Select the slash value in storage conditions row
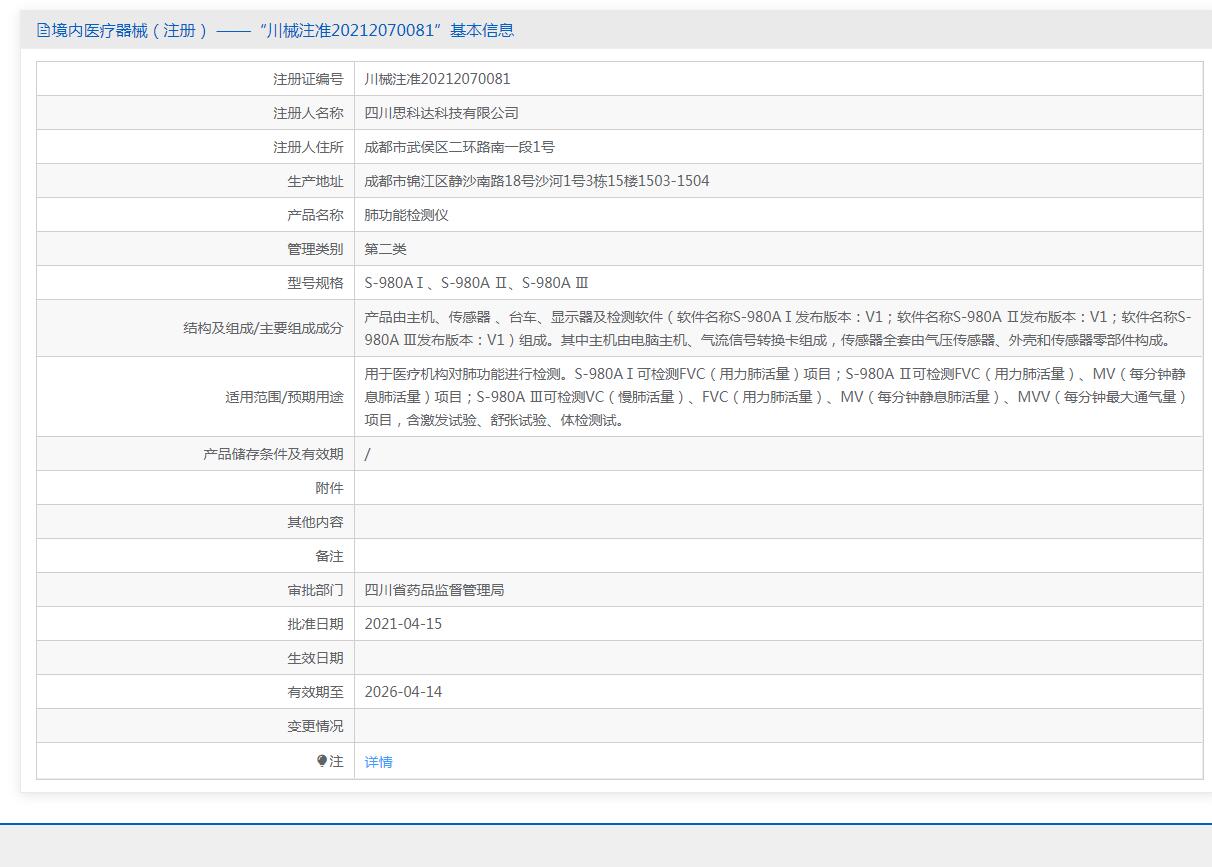 pyautogui.click(x=368, y=454)
